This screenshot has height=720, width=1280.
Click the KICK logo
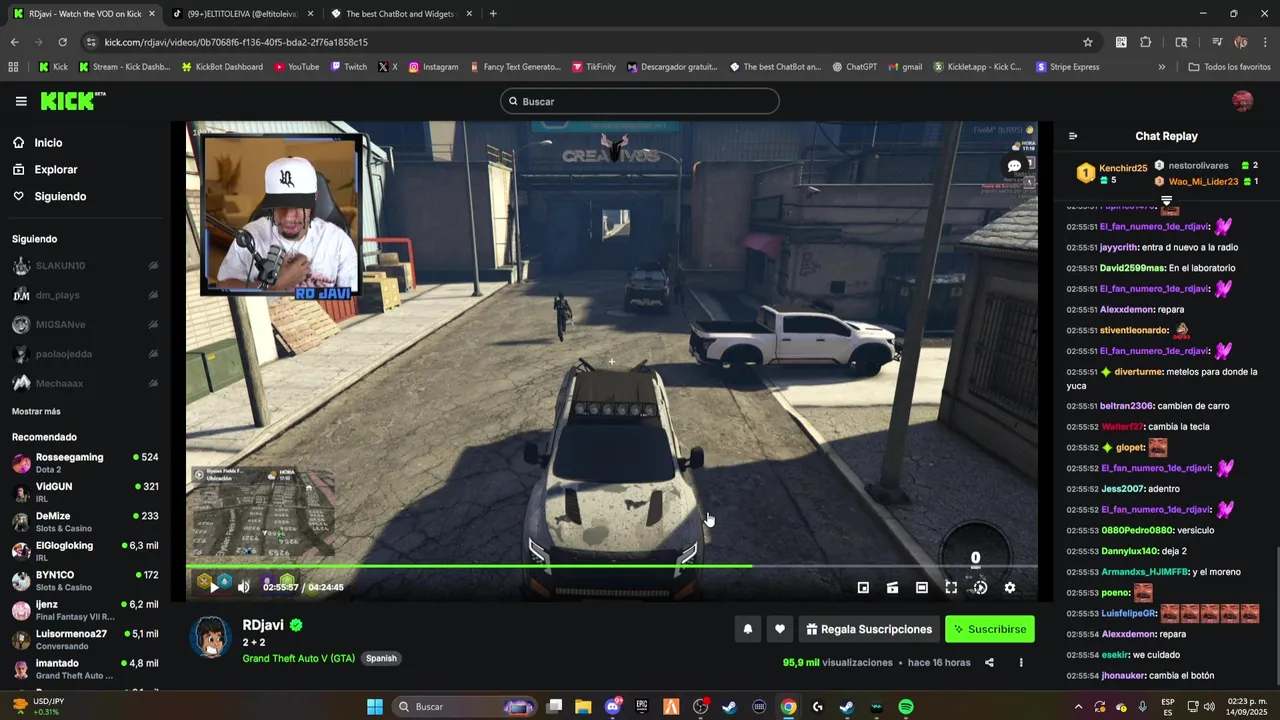click(72, 101)
